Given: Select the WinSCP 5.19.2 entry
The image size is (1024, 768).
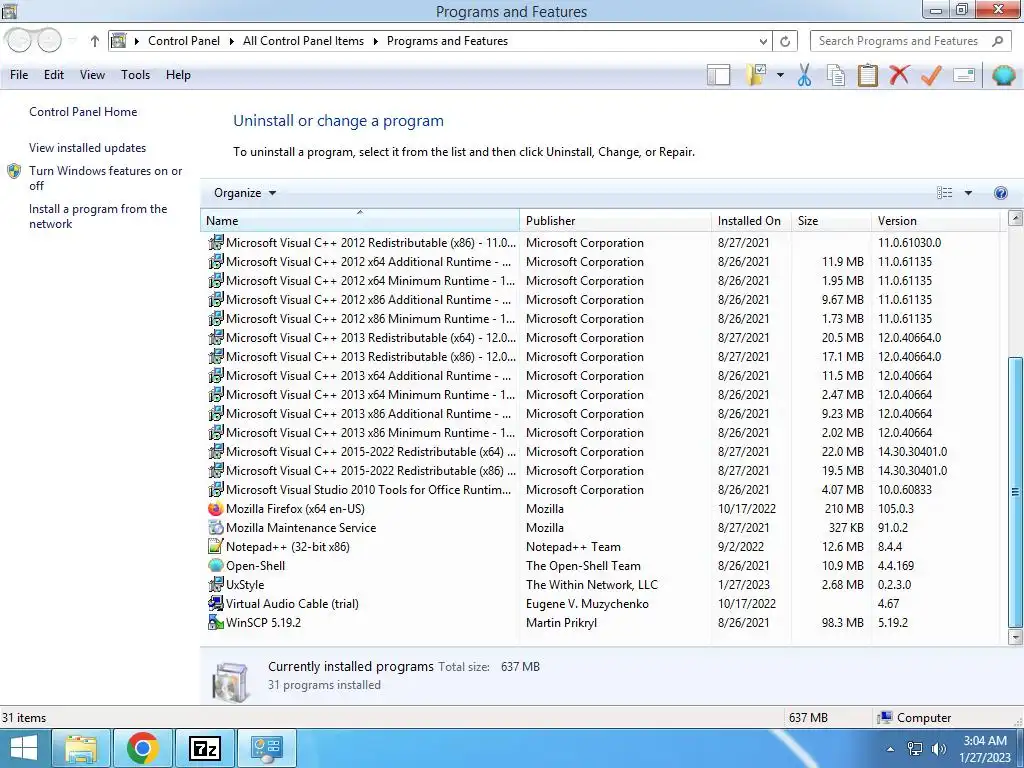Looking at the screenshot, I should (x=603, y=622).
